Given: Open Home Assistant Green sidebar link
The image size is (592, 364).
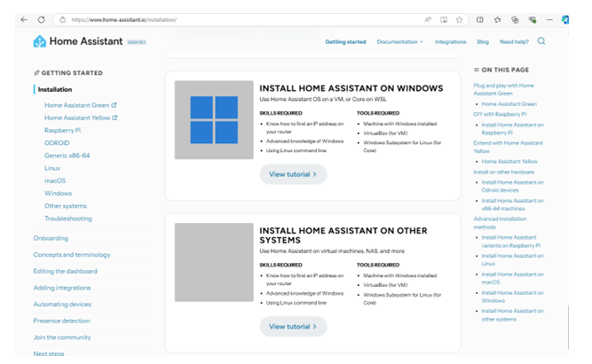Looking at the screenshot, I should [x=77, y=105].
